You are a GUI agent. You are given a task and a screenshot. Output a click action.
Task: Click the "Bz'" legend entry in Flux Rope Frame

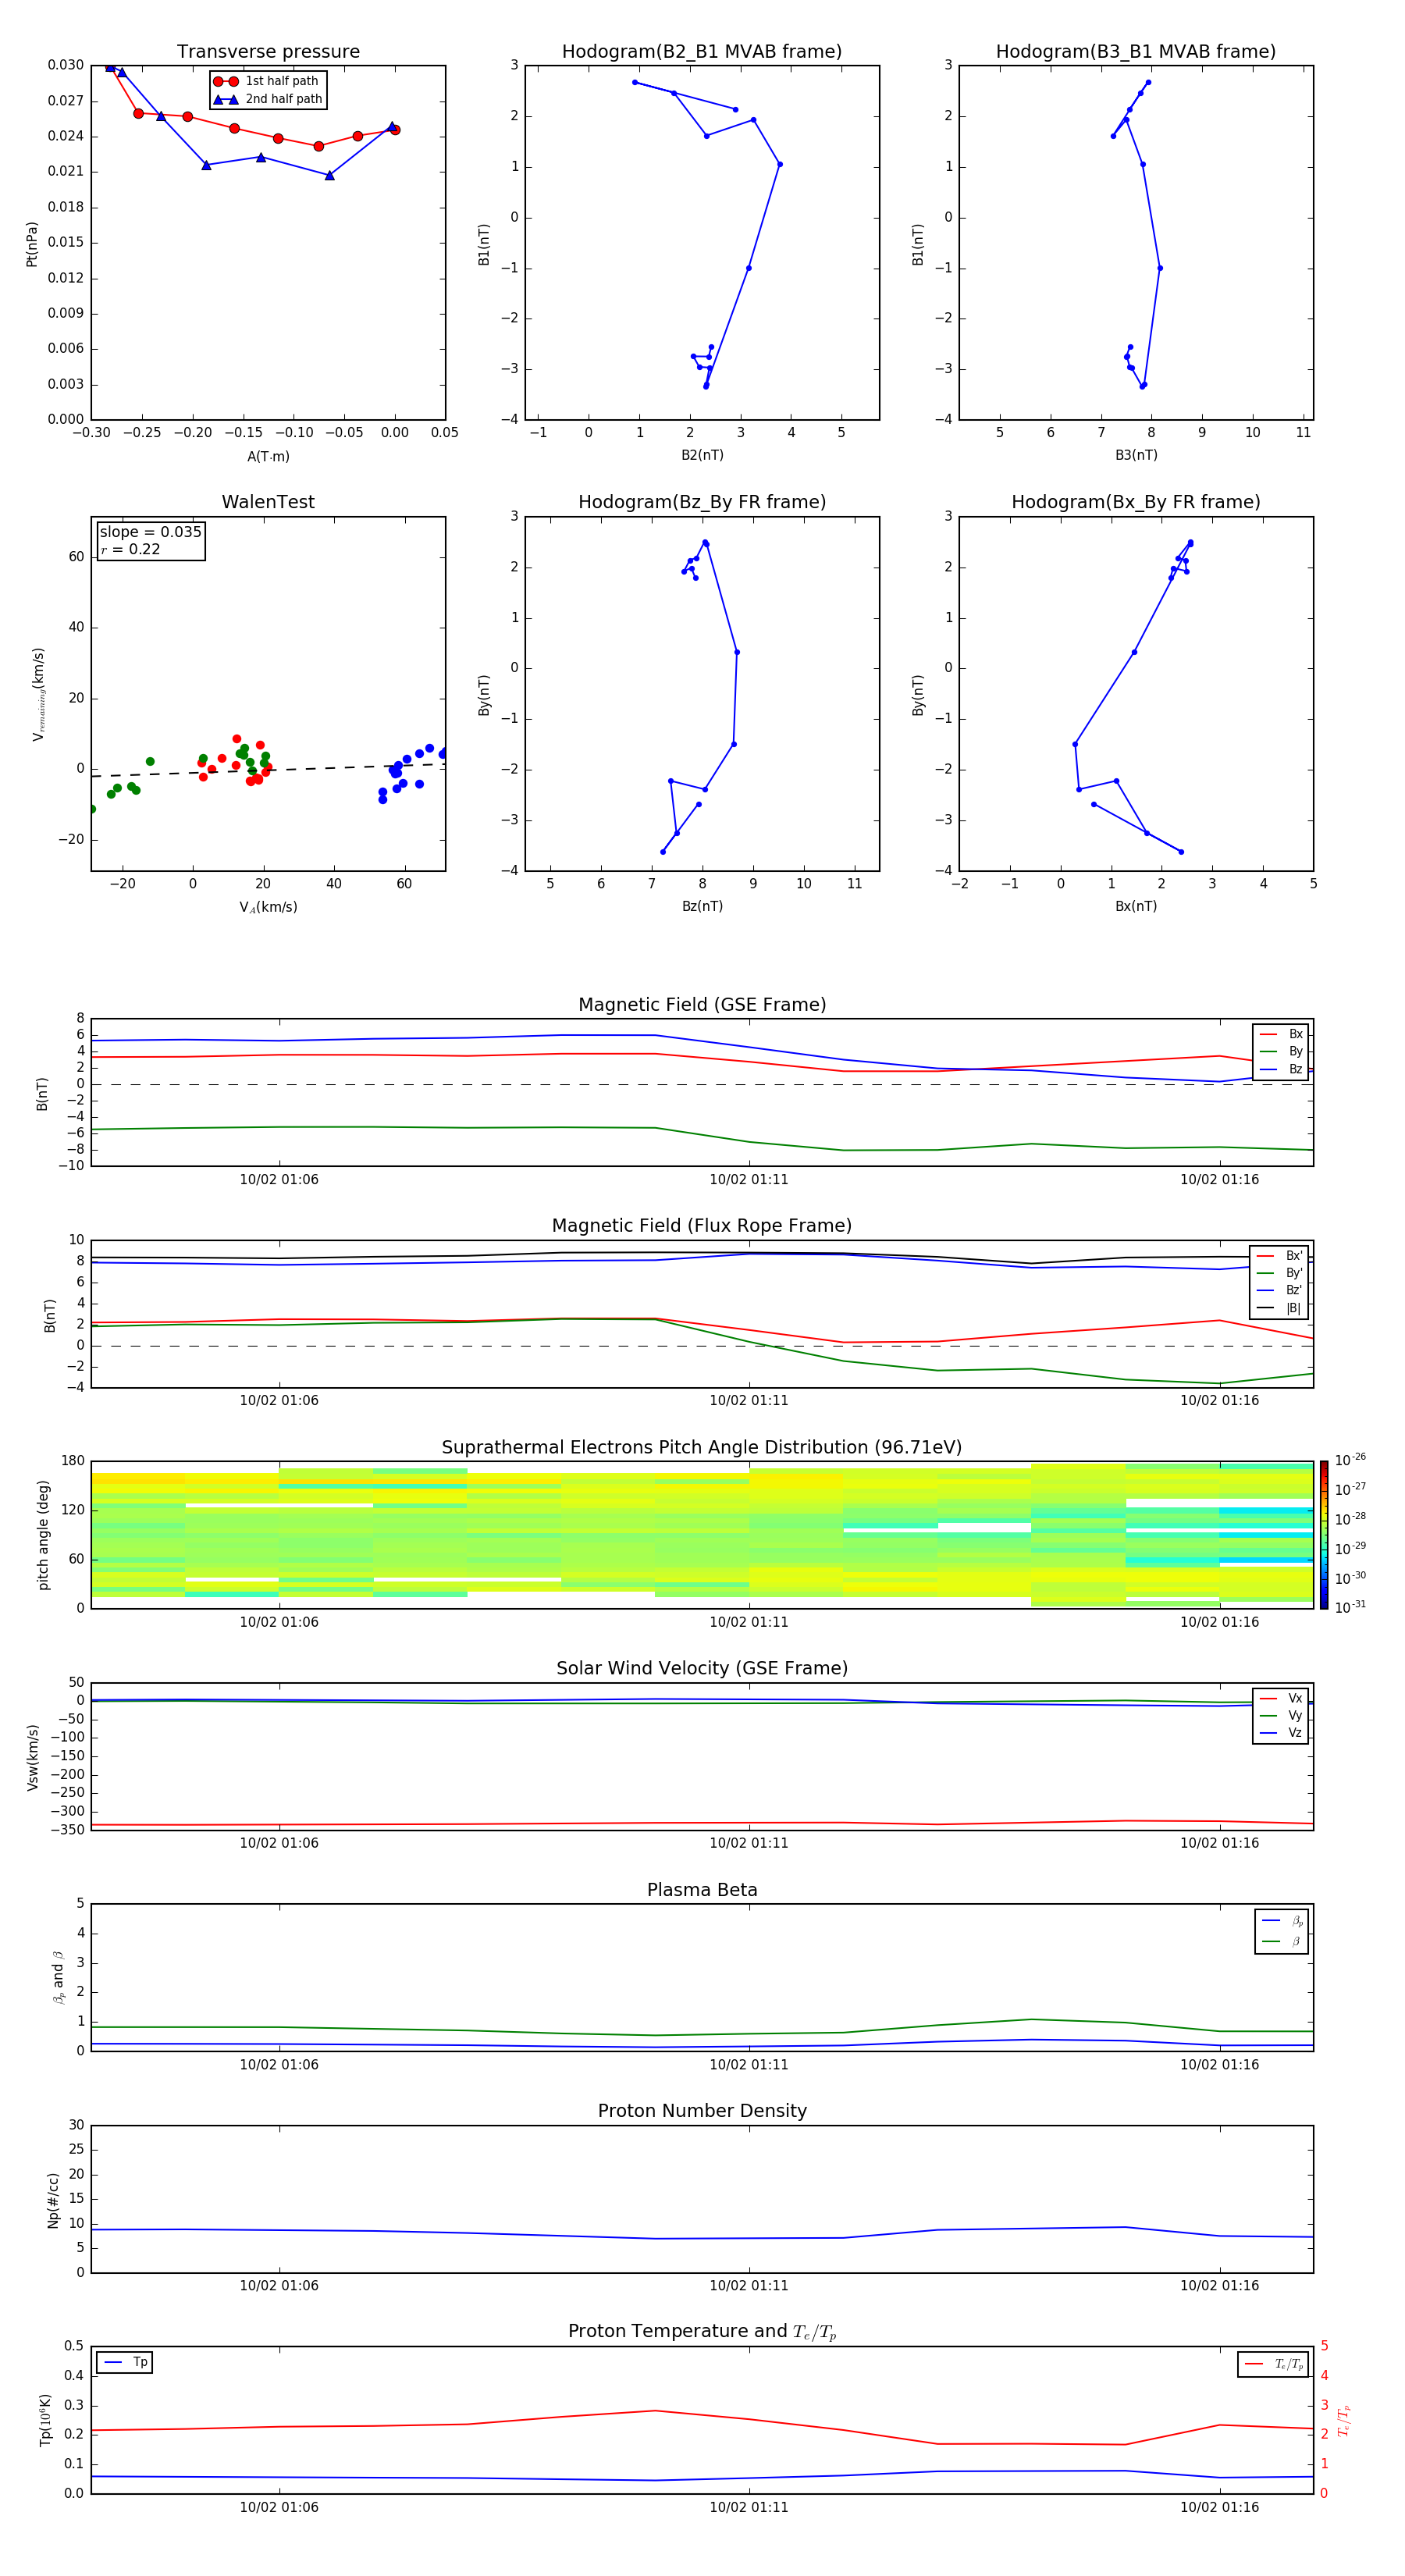point(1280,1291)
